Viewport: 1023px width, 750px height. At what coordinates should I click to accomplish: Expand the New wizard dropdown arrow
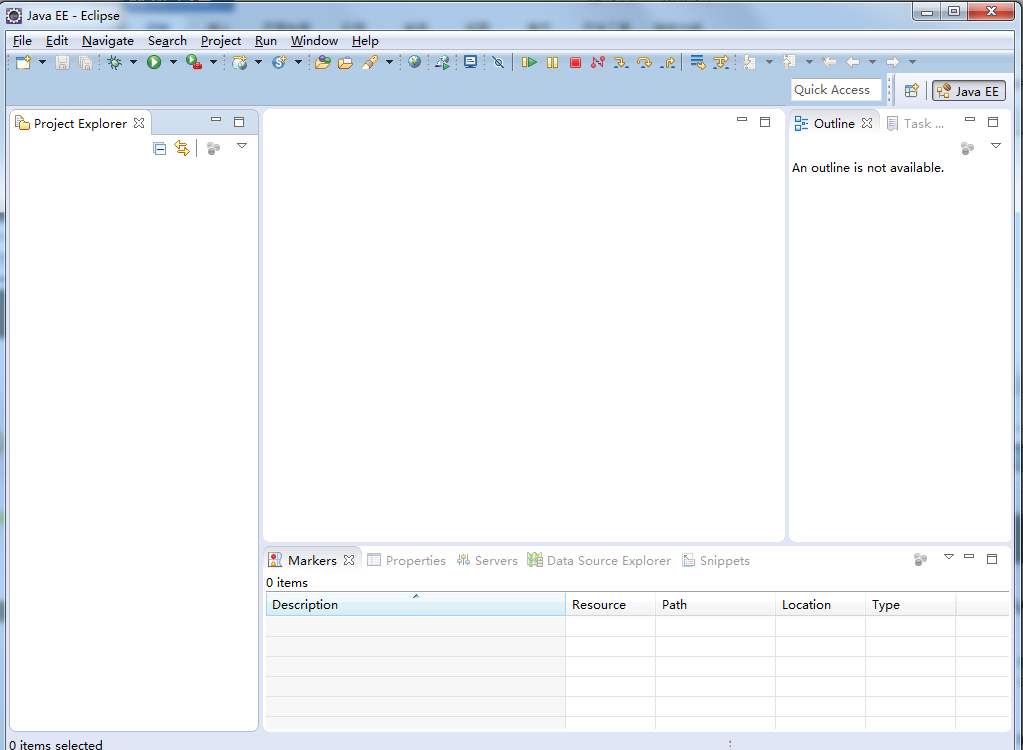click(42, 62)
